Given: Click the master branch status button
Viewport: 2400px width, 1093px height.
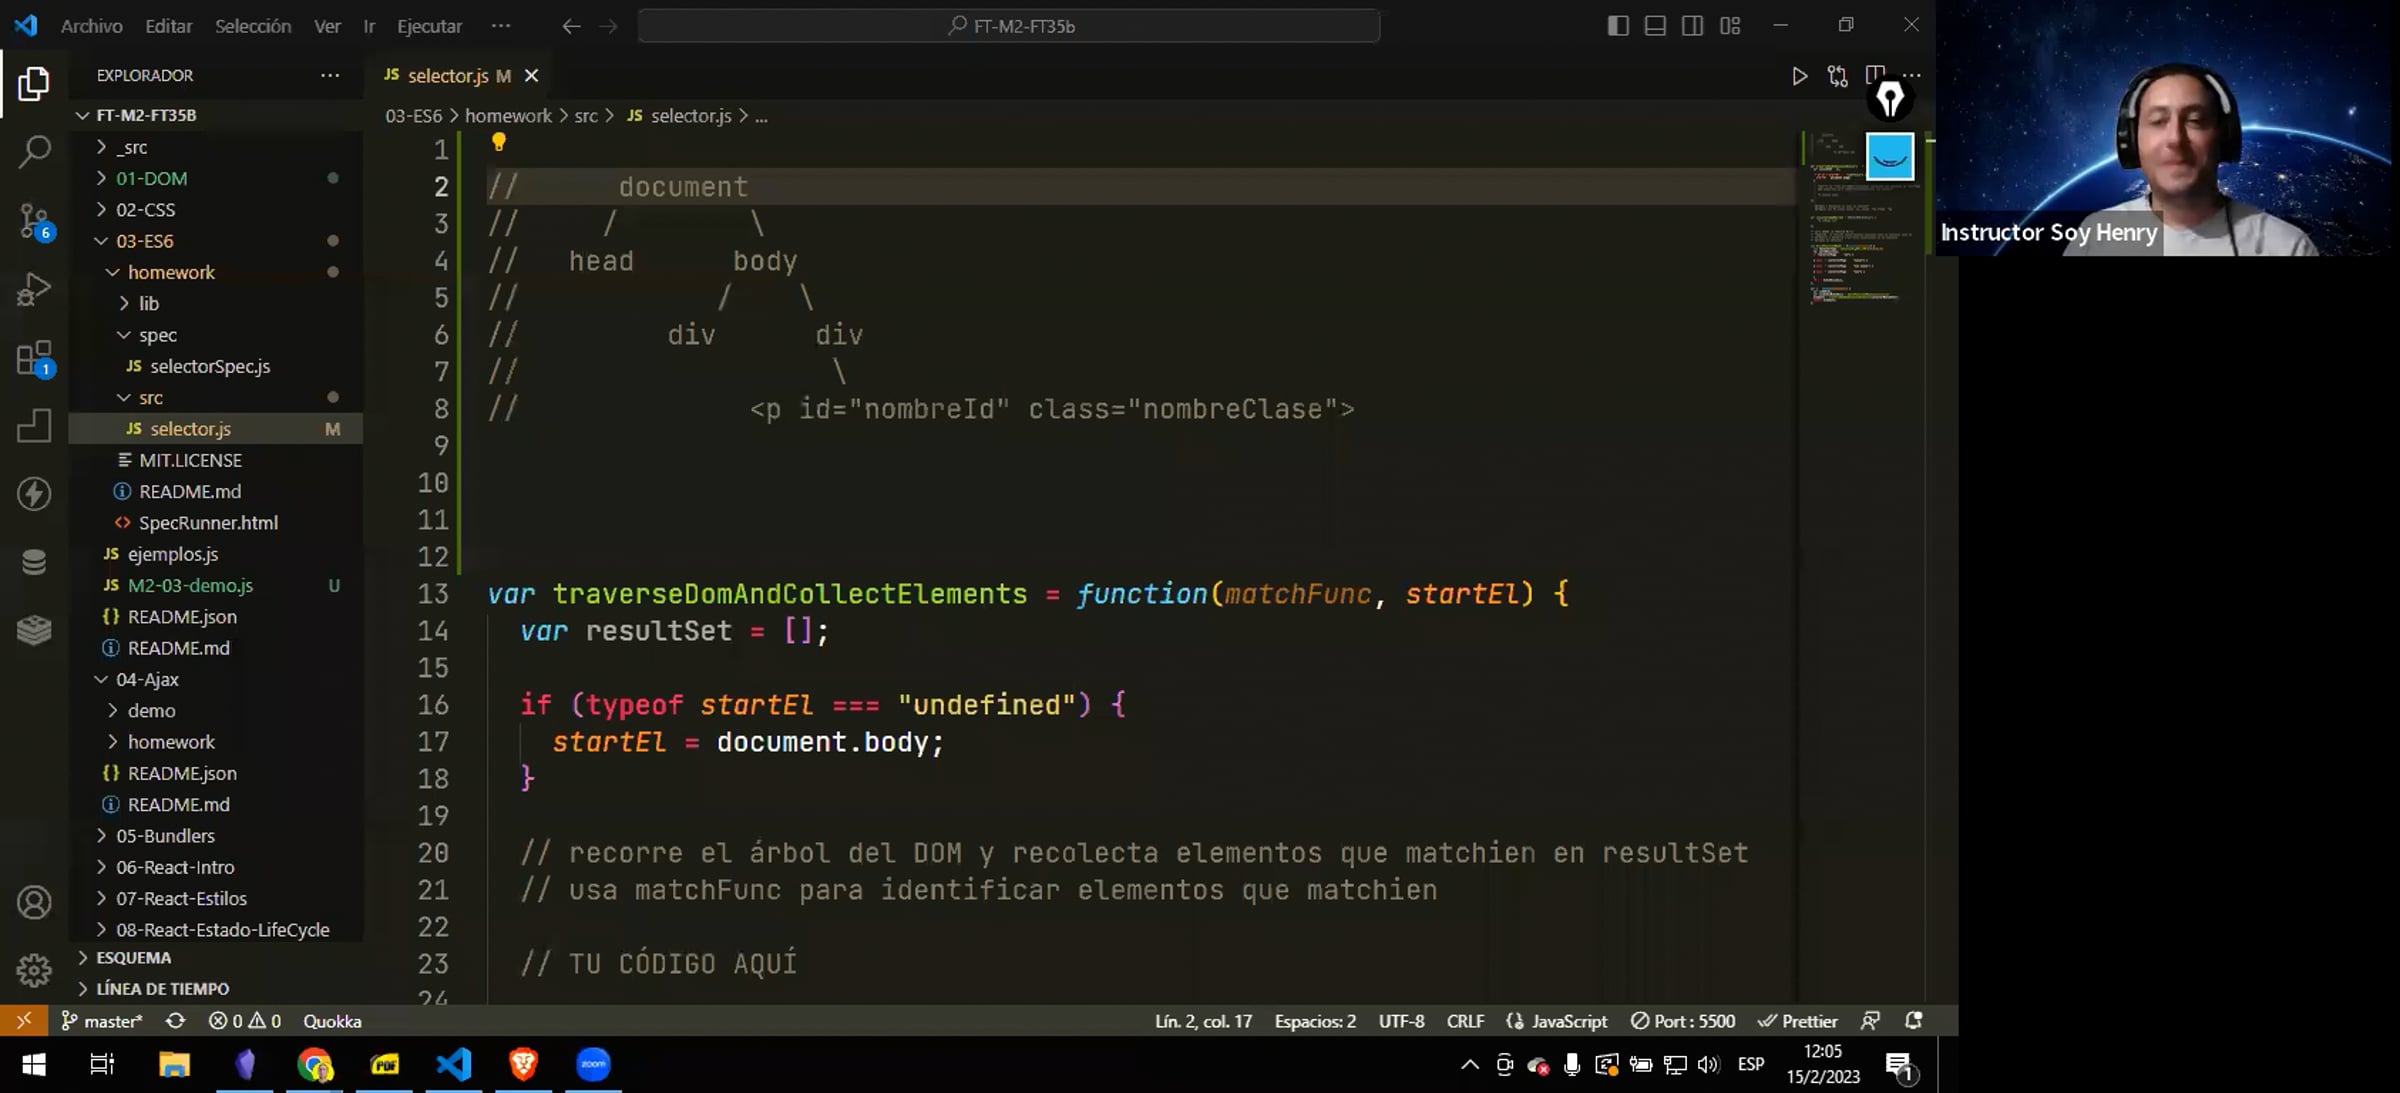Looking at the screenshot, I should click(103, 1021).
